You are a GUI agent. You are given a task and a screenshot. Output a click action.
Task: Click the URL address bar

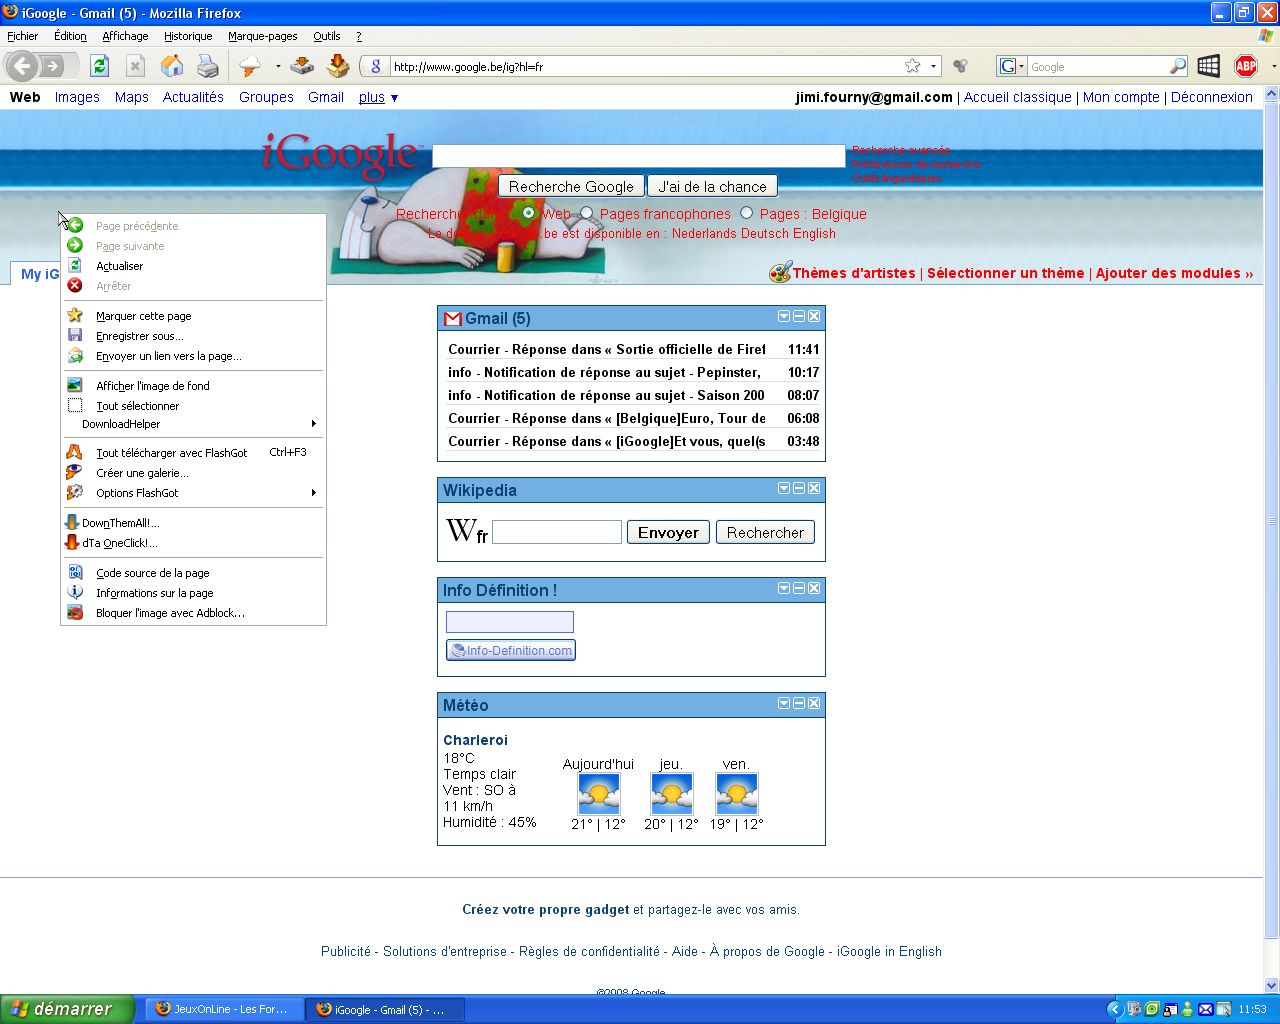pos(645,66)
